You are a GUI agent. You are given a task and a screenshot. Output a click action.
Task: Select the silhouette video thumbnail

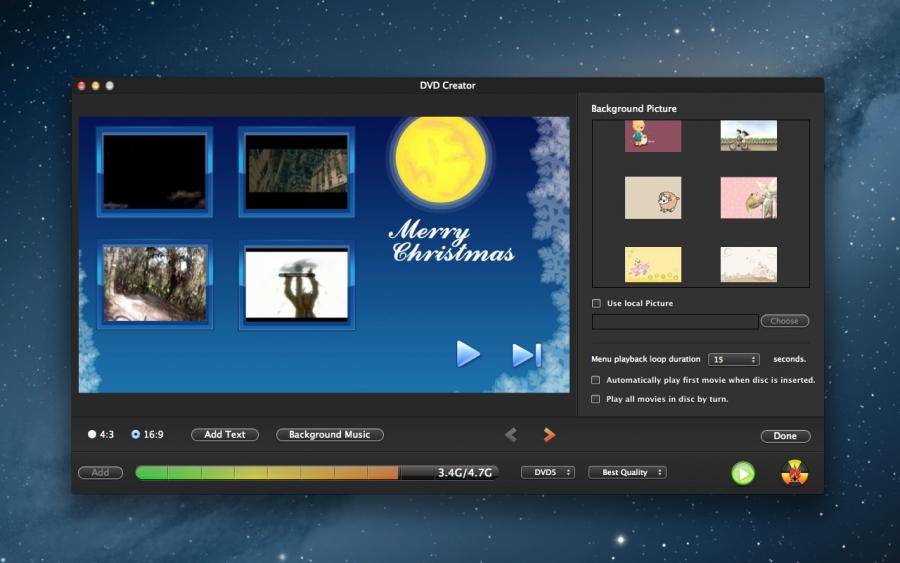pyautogui.click(x=297, y=284)
